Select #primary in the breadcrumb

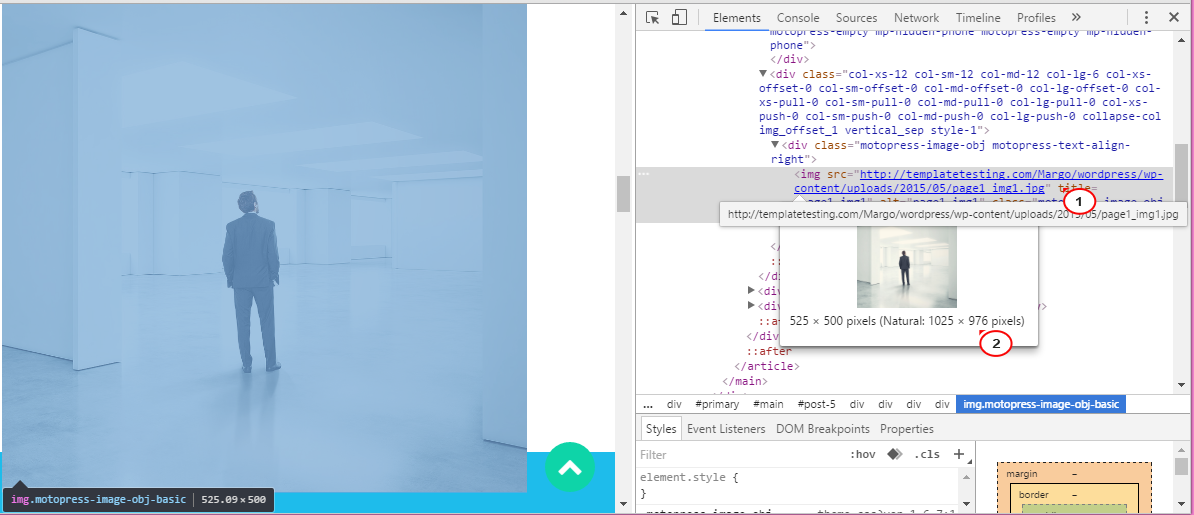(717, 405)
